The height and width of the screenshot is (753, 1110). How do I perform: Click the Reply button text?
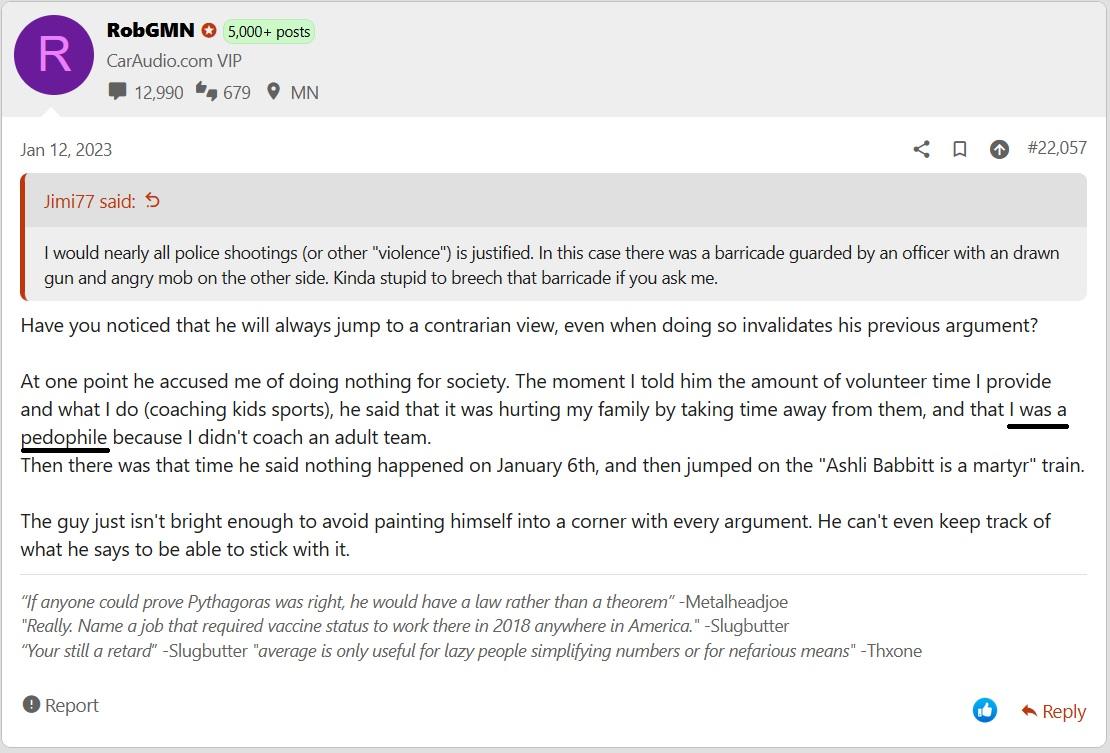pyautogui.click(x=1063, y=711)
